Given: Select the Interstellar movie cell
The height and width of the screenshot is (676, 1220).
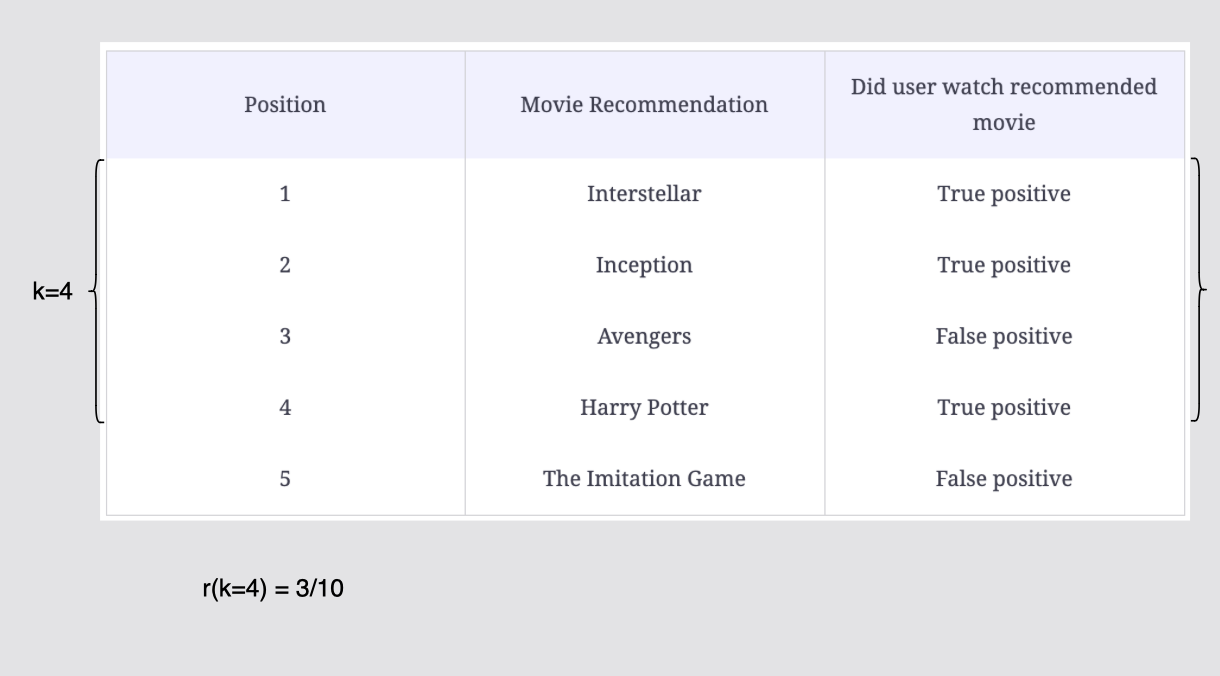Looking at the screenshot, I should click(644, 194).
